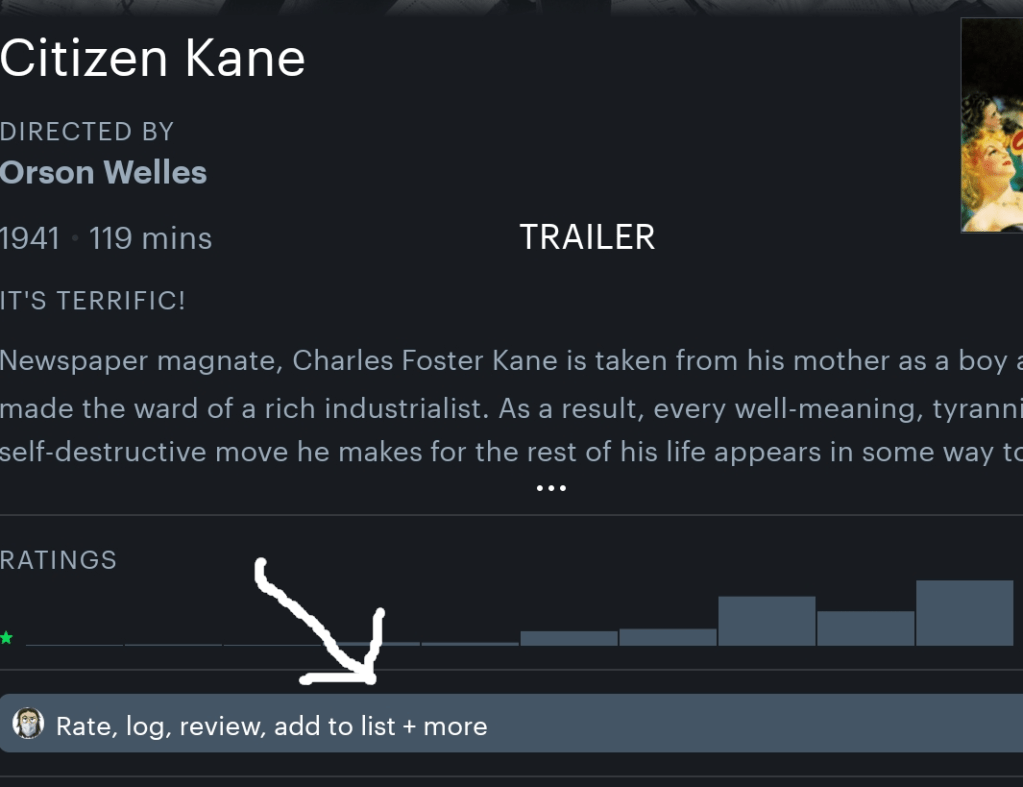Select the third bar from right in histogram
1023x787 pixels.
(x=767, y=620)
